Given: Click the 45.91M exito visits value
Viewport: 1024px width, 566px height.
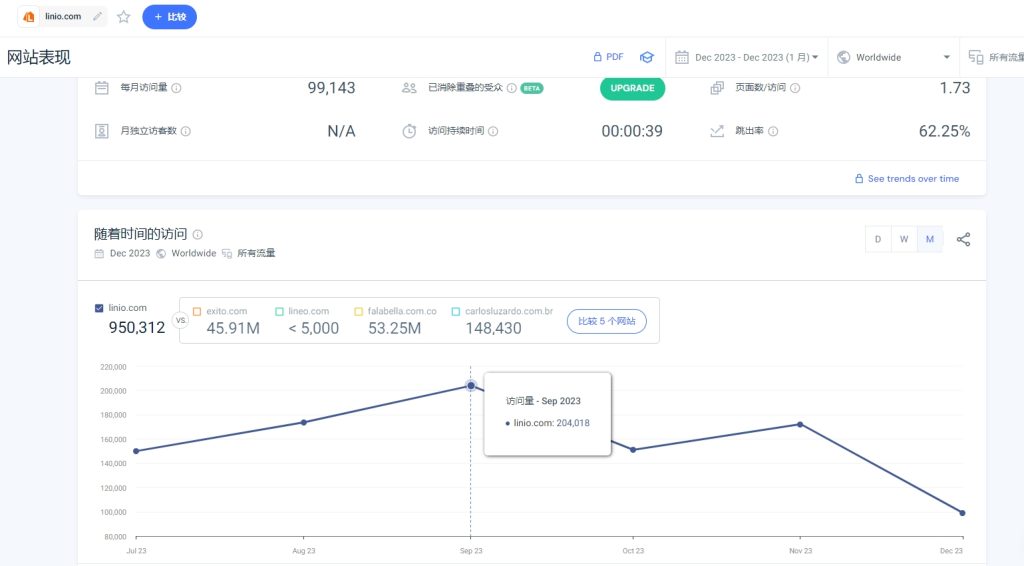Looking at the screenshot, I should click(x=233, y=328).
